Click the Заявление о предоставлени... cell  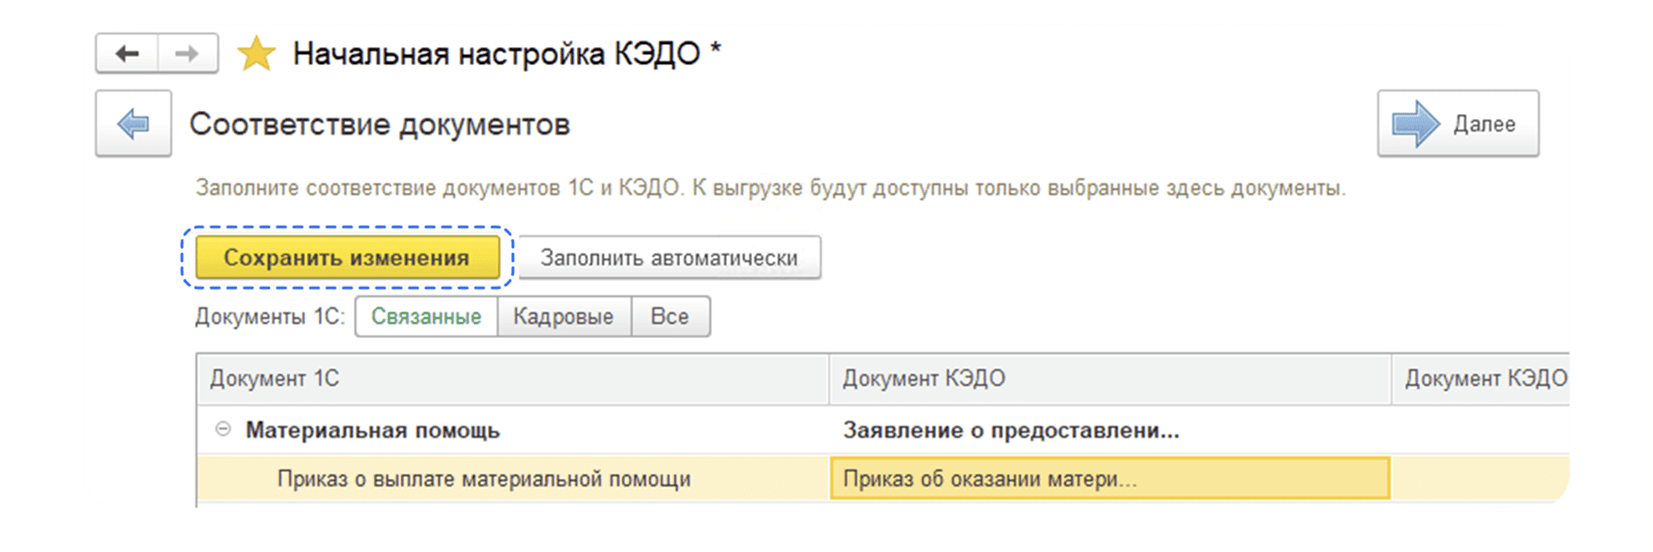click(x=1110, y=430)
